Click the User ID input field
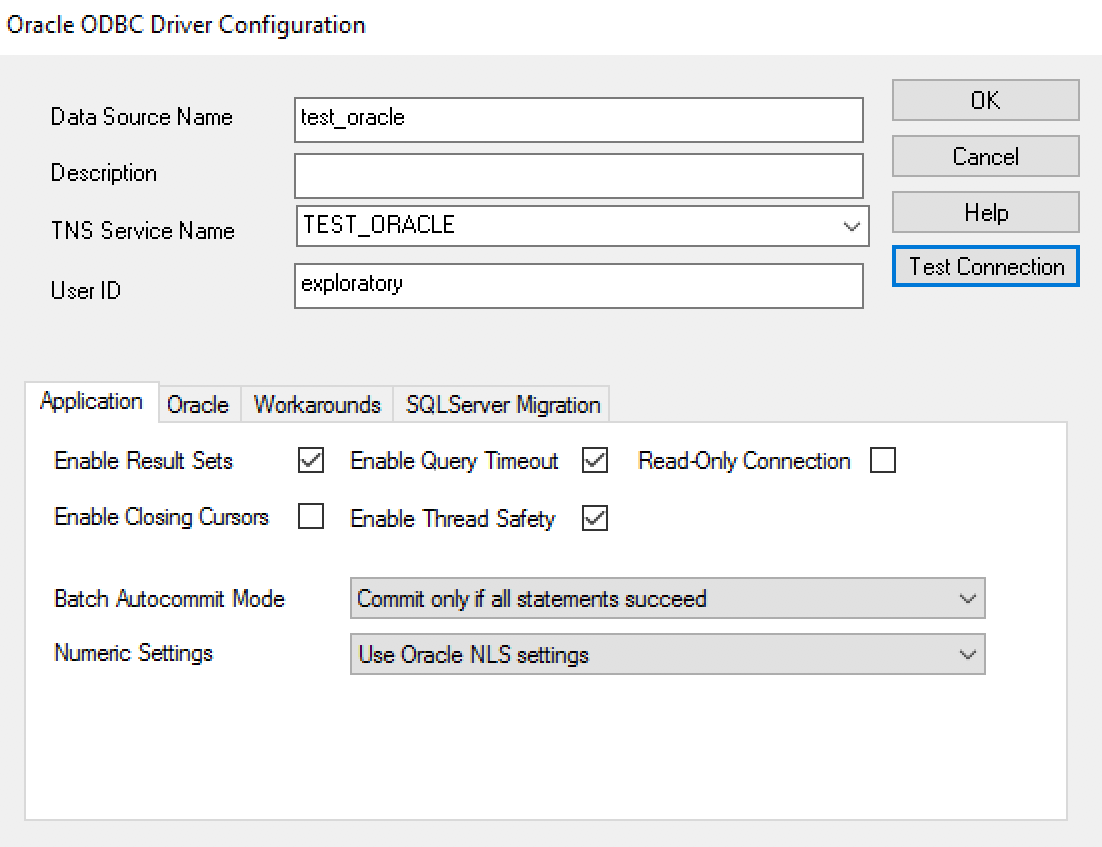1102x847 pixels. tap(578, 285)
